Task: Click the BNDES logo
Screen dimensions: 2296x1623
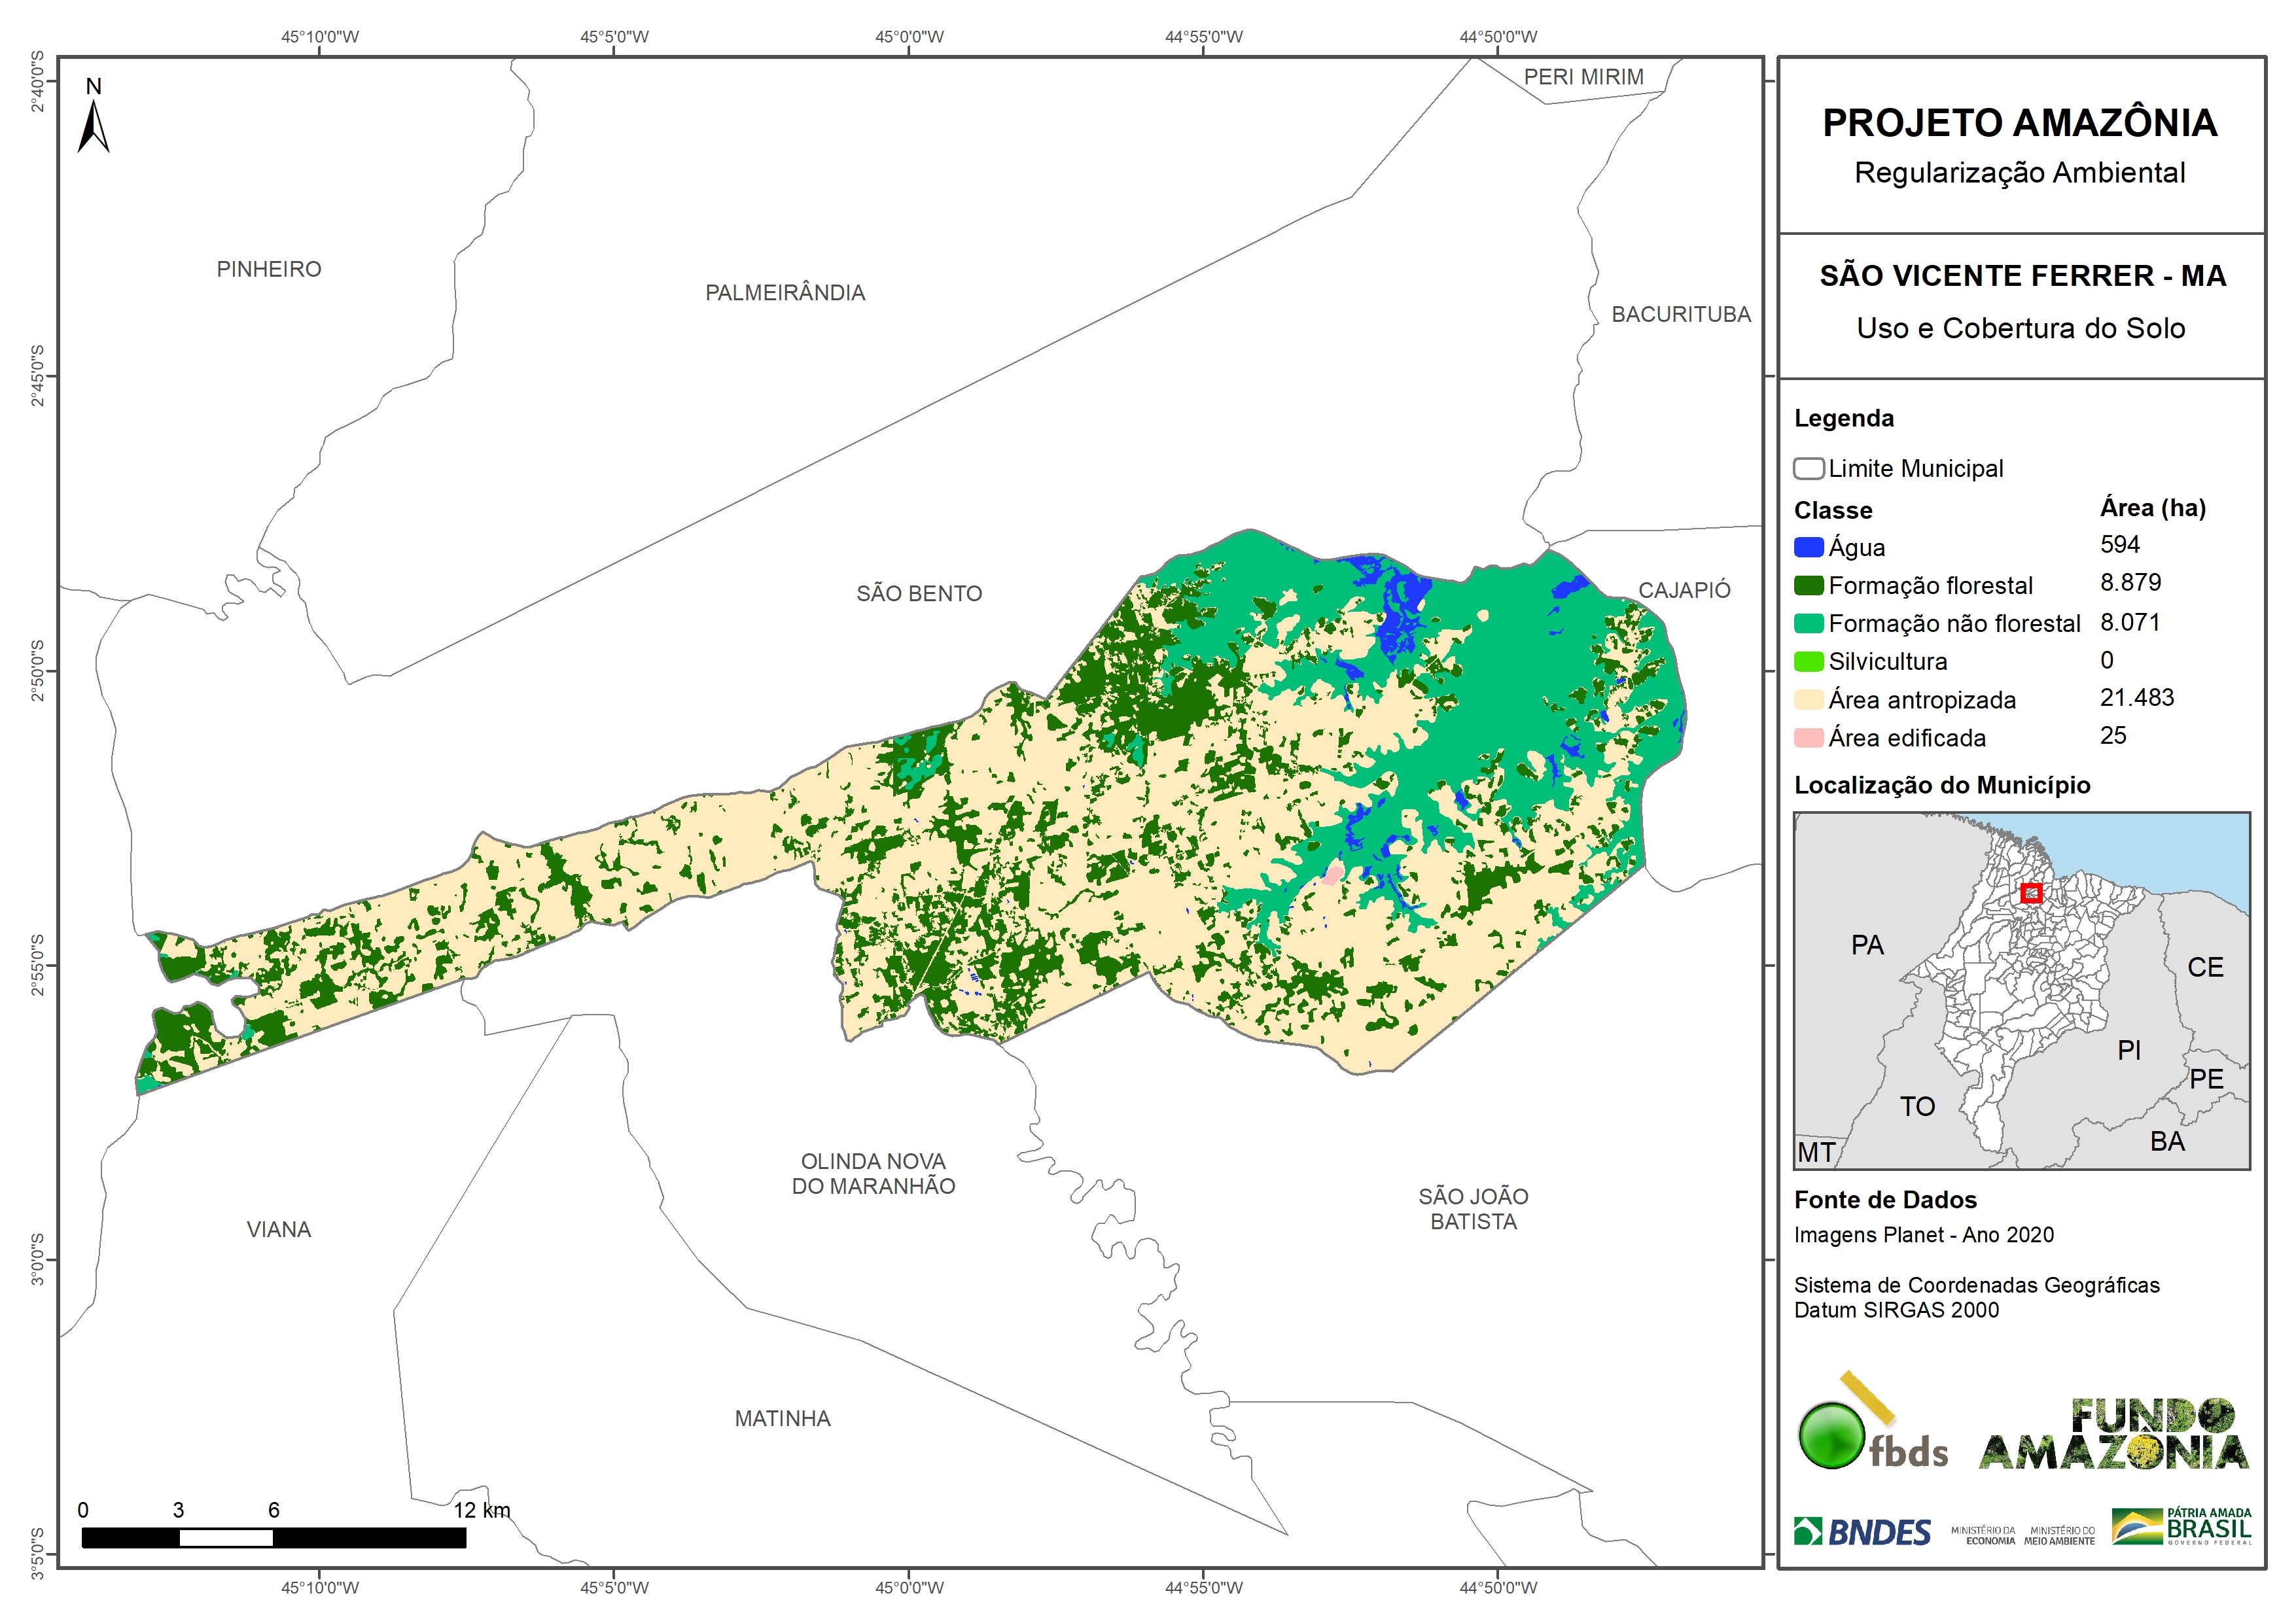Action: [1862, 1532]
